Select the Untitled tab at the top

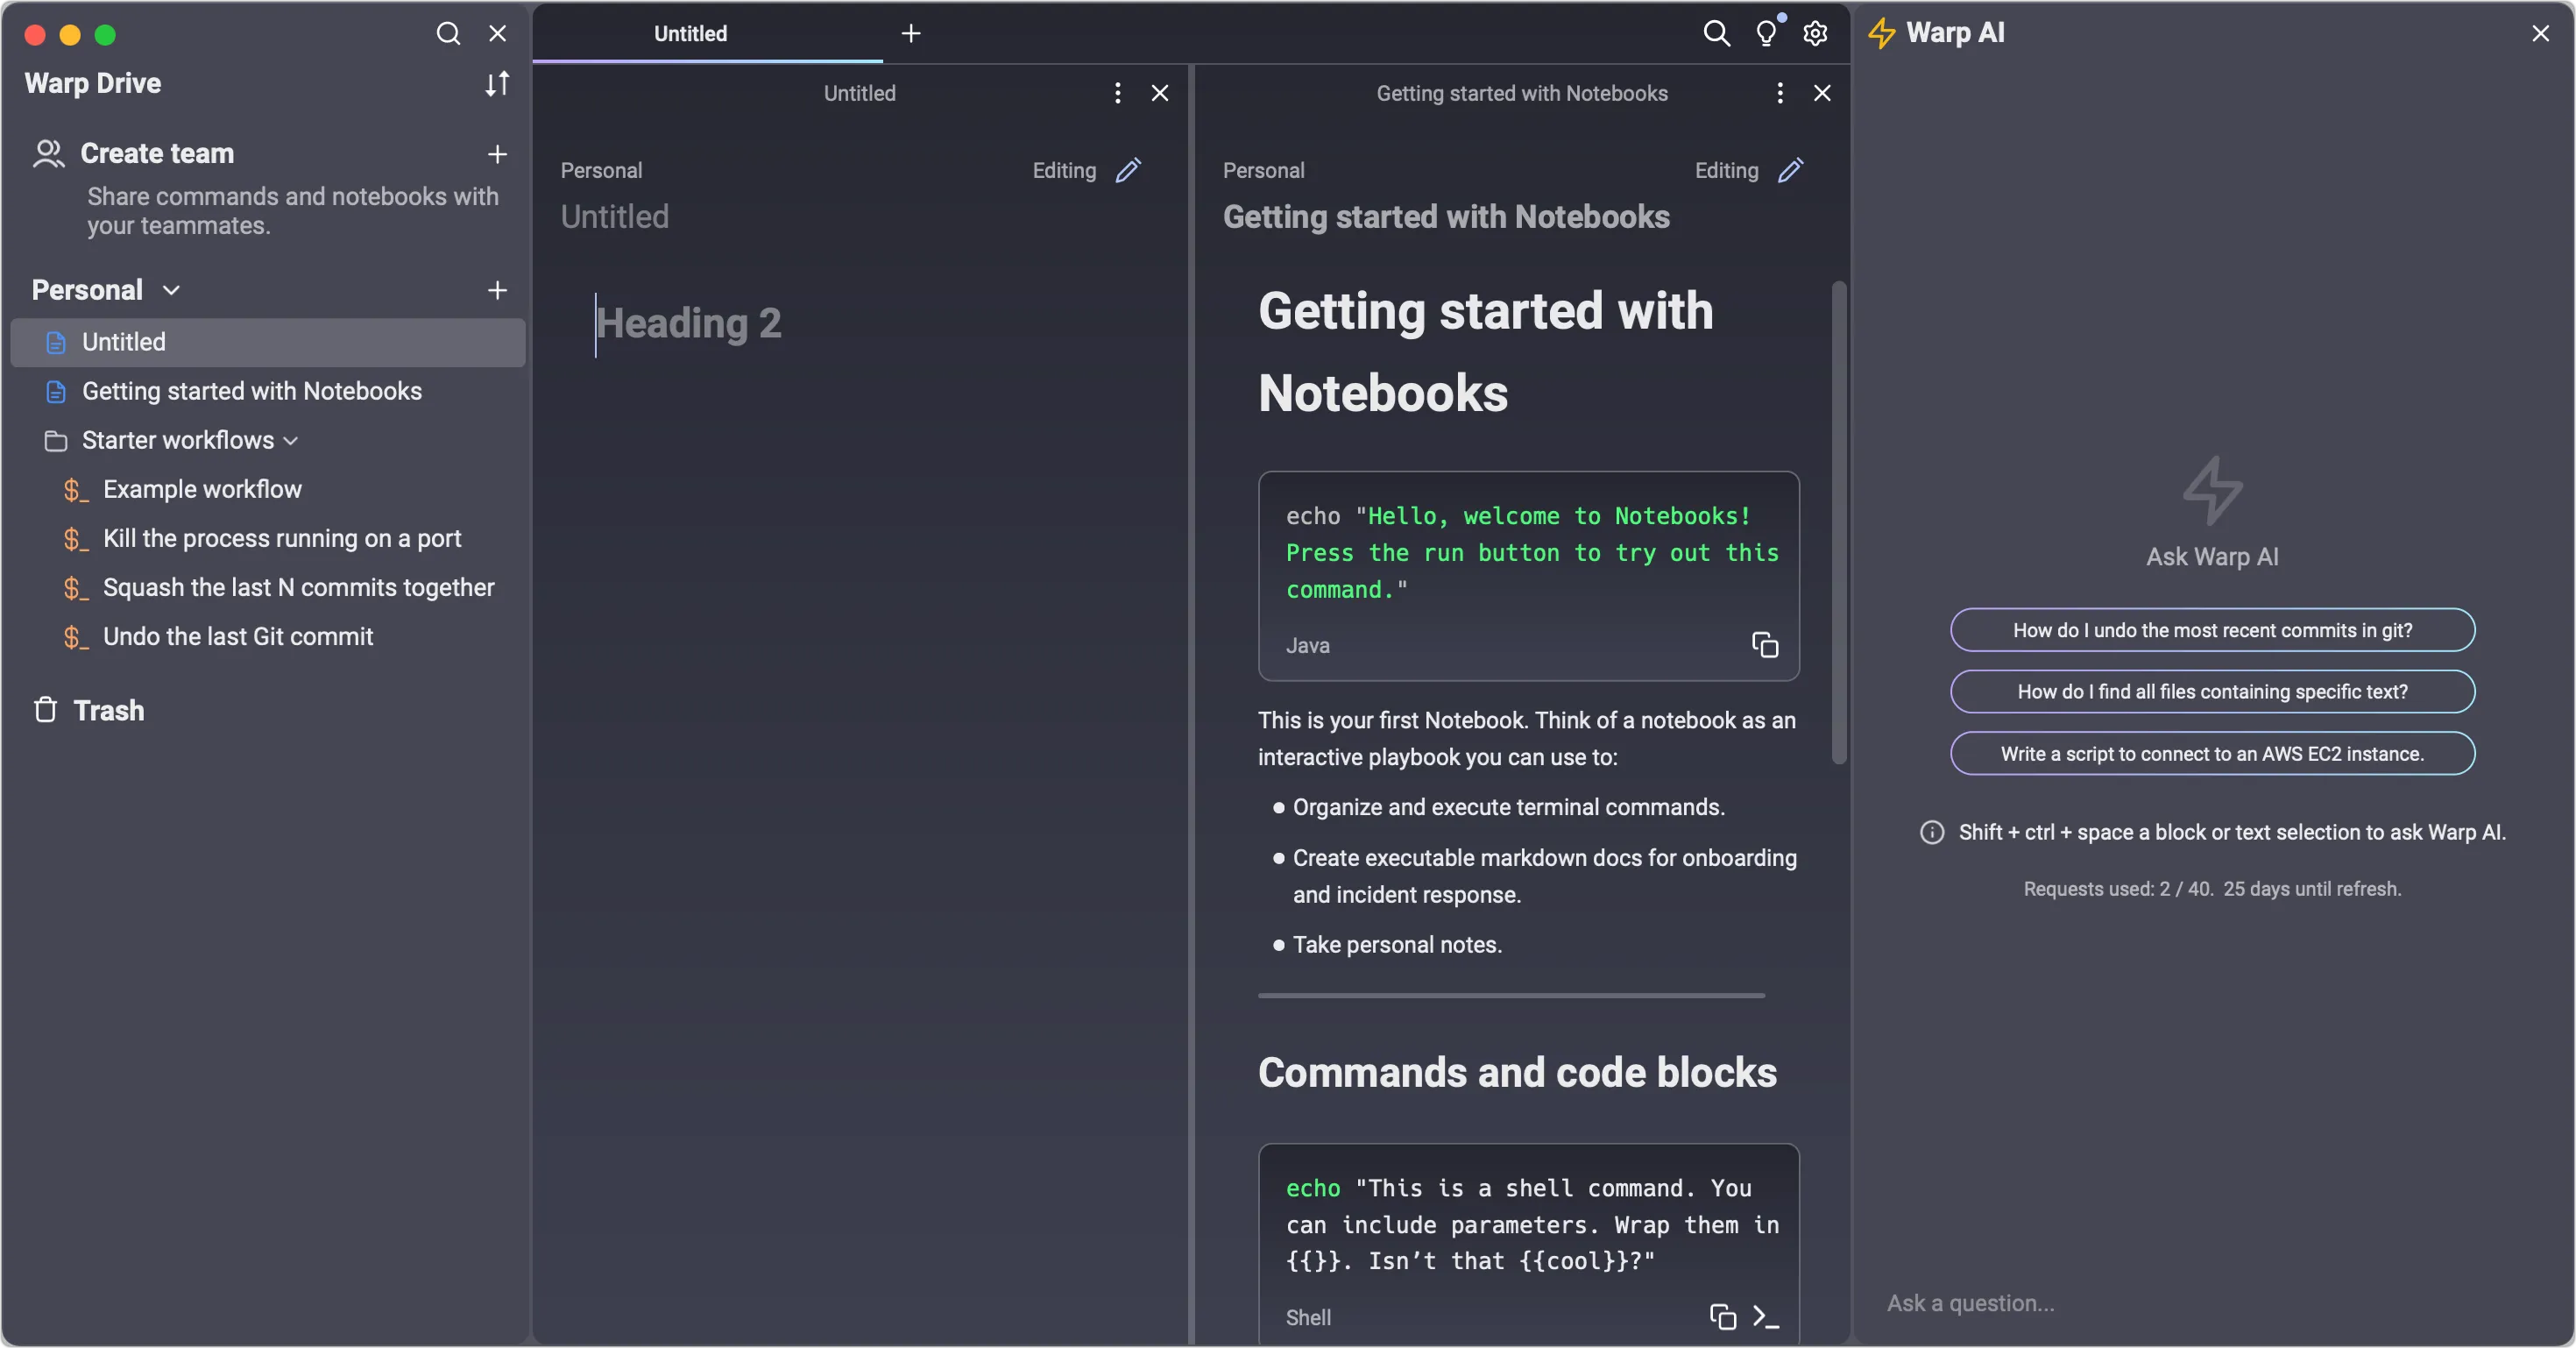click(x=690, y=34)
